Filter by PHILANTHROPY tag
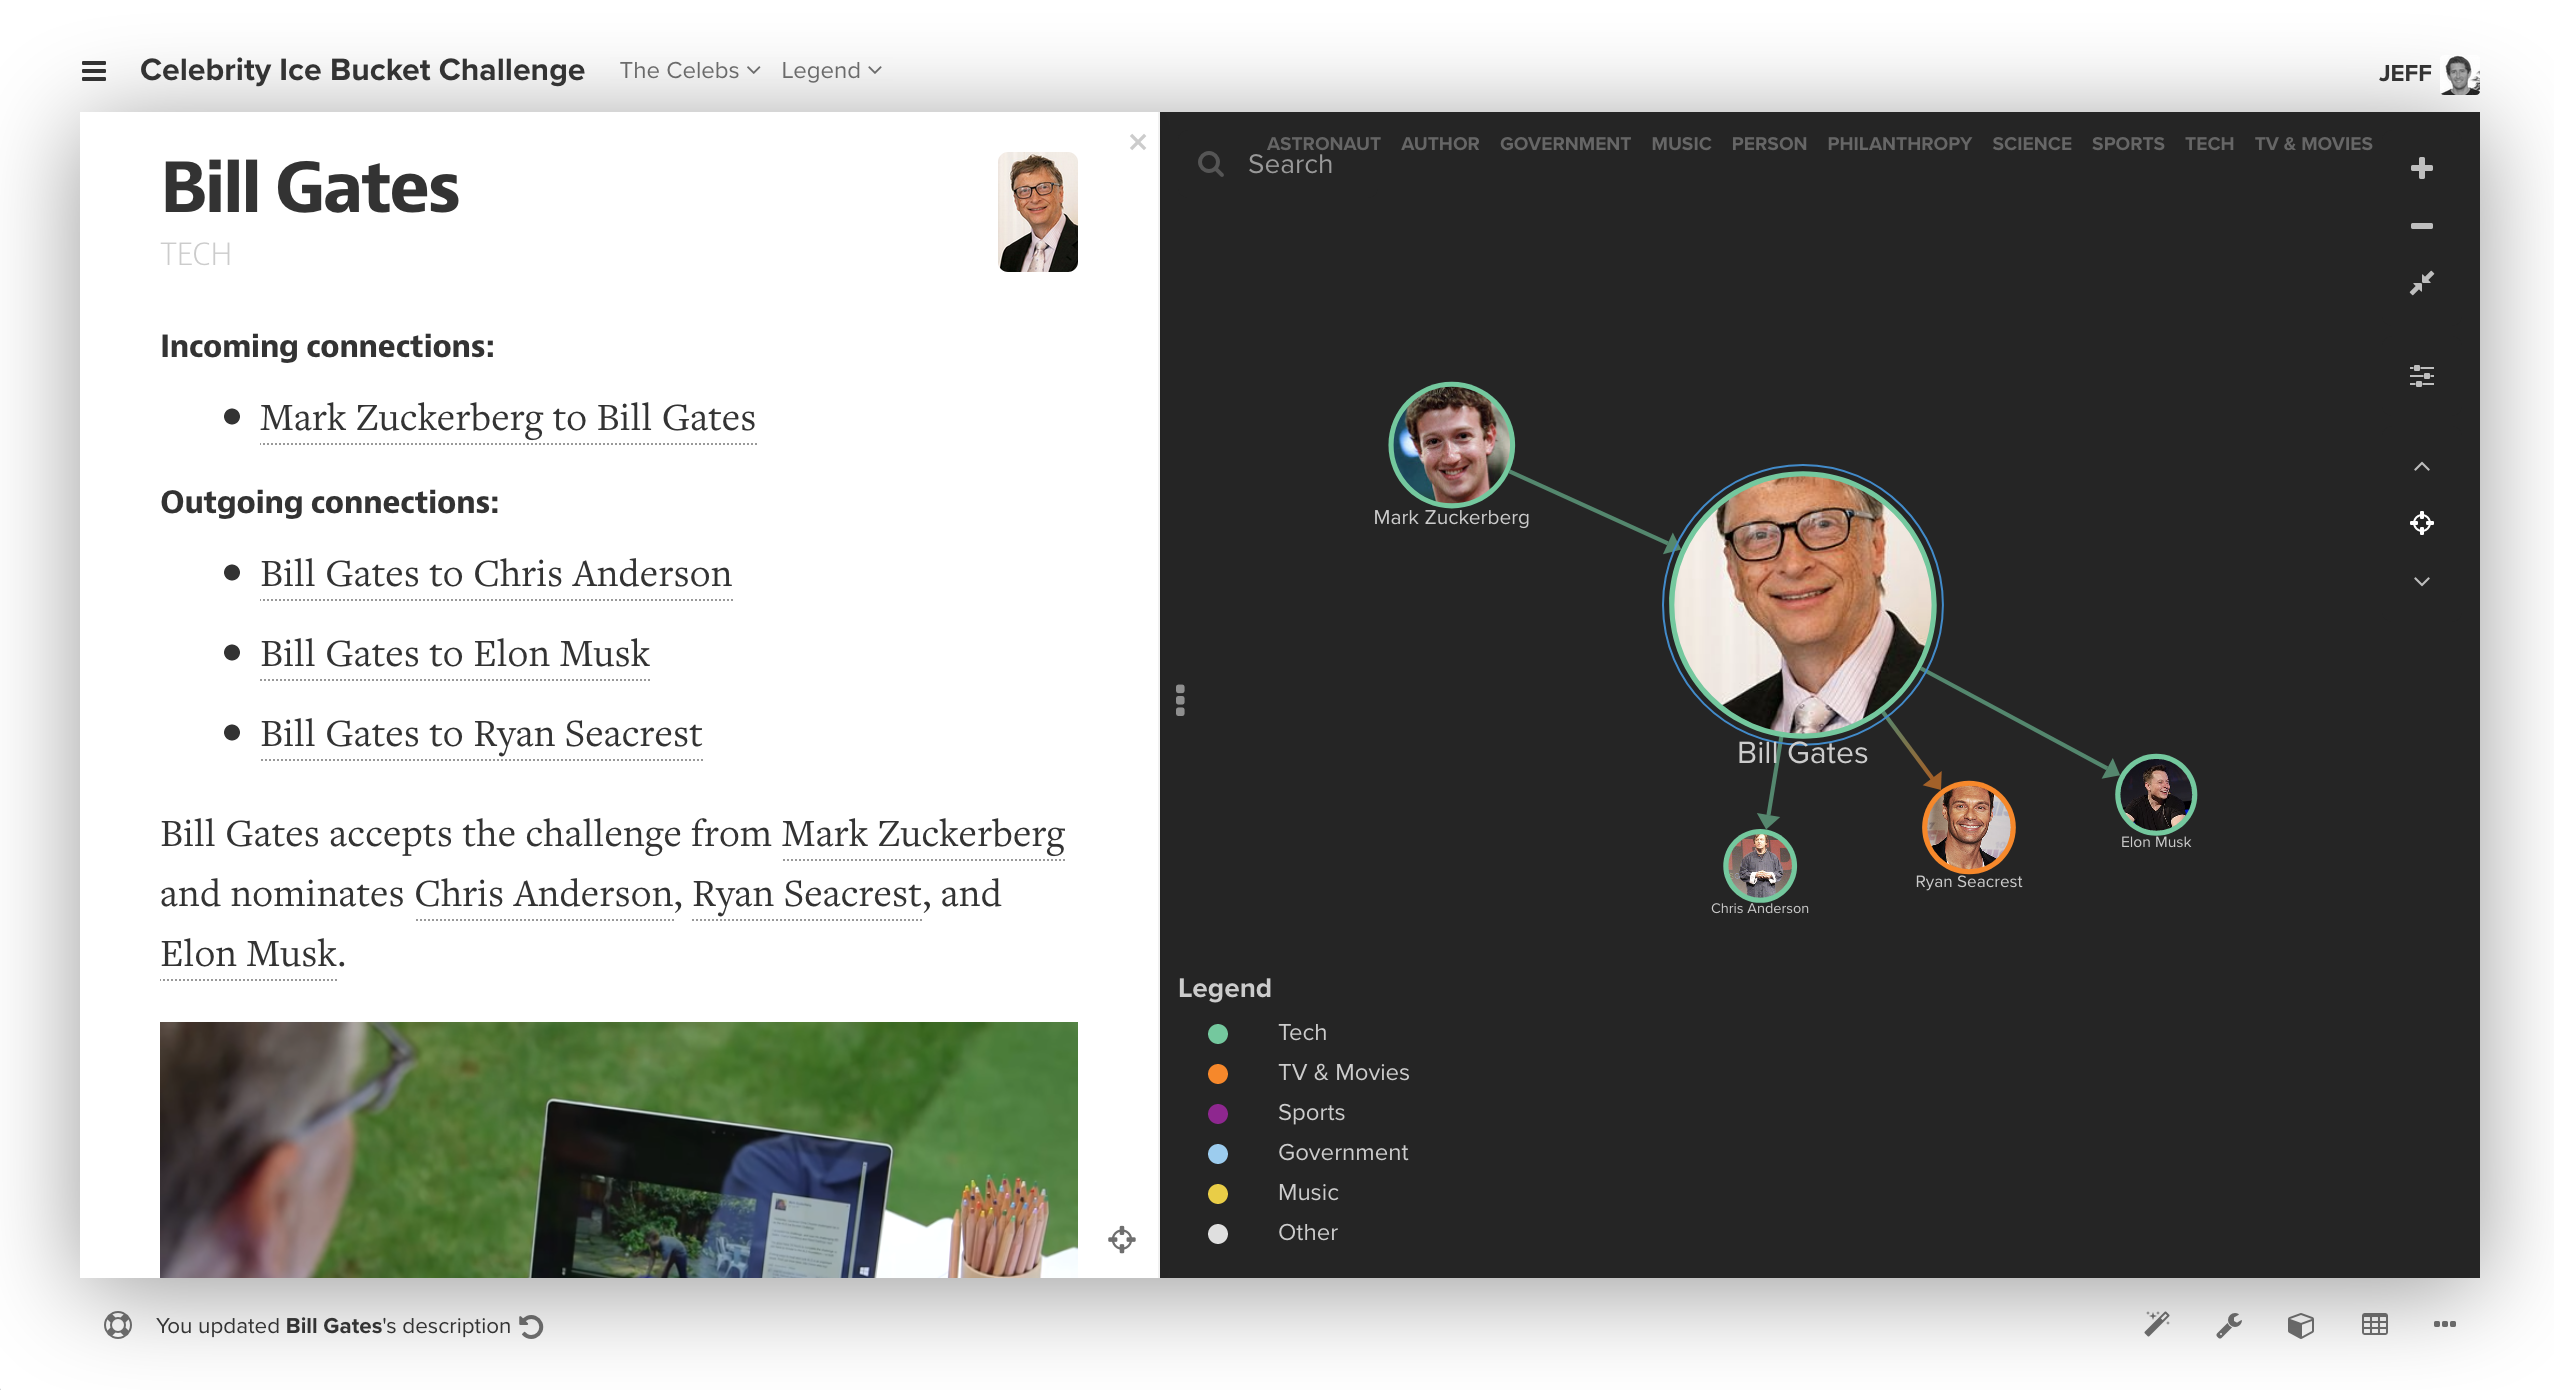The image size is (2554, 1390). coord(1899,144)
